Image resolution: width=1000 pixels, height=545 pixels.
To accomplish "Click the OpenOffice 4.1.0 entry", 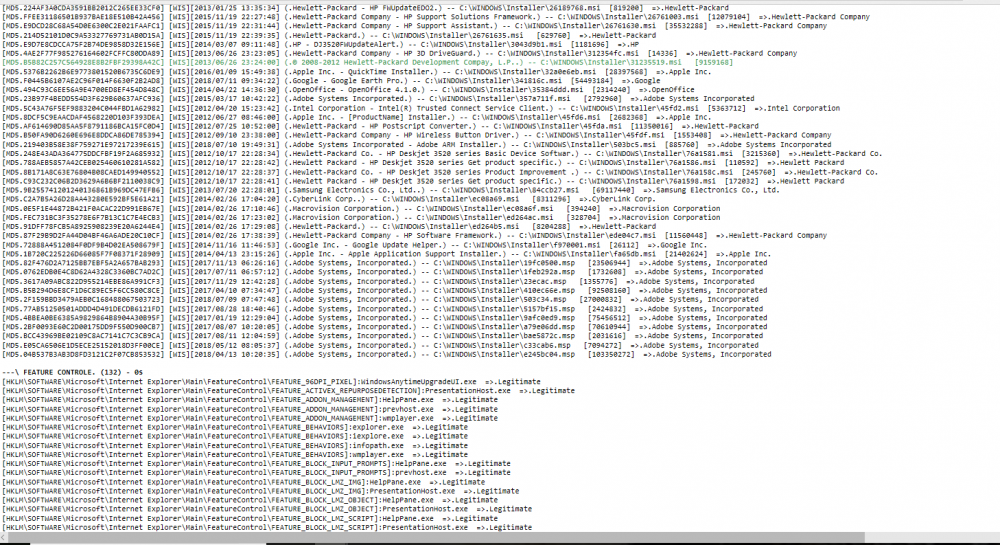I will tap(348, 90).
